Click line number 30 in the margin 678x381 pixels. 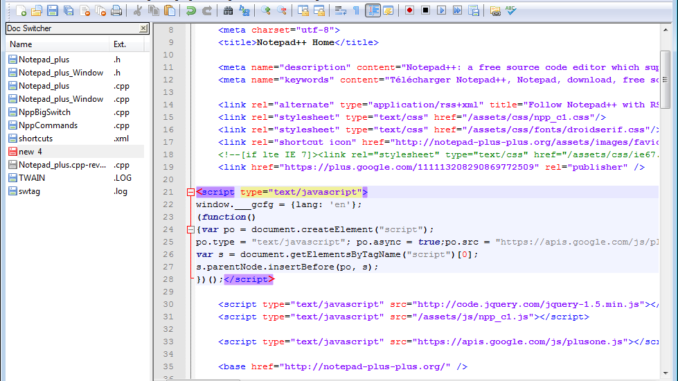pyautogui.click(x=168, y=304)
